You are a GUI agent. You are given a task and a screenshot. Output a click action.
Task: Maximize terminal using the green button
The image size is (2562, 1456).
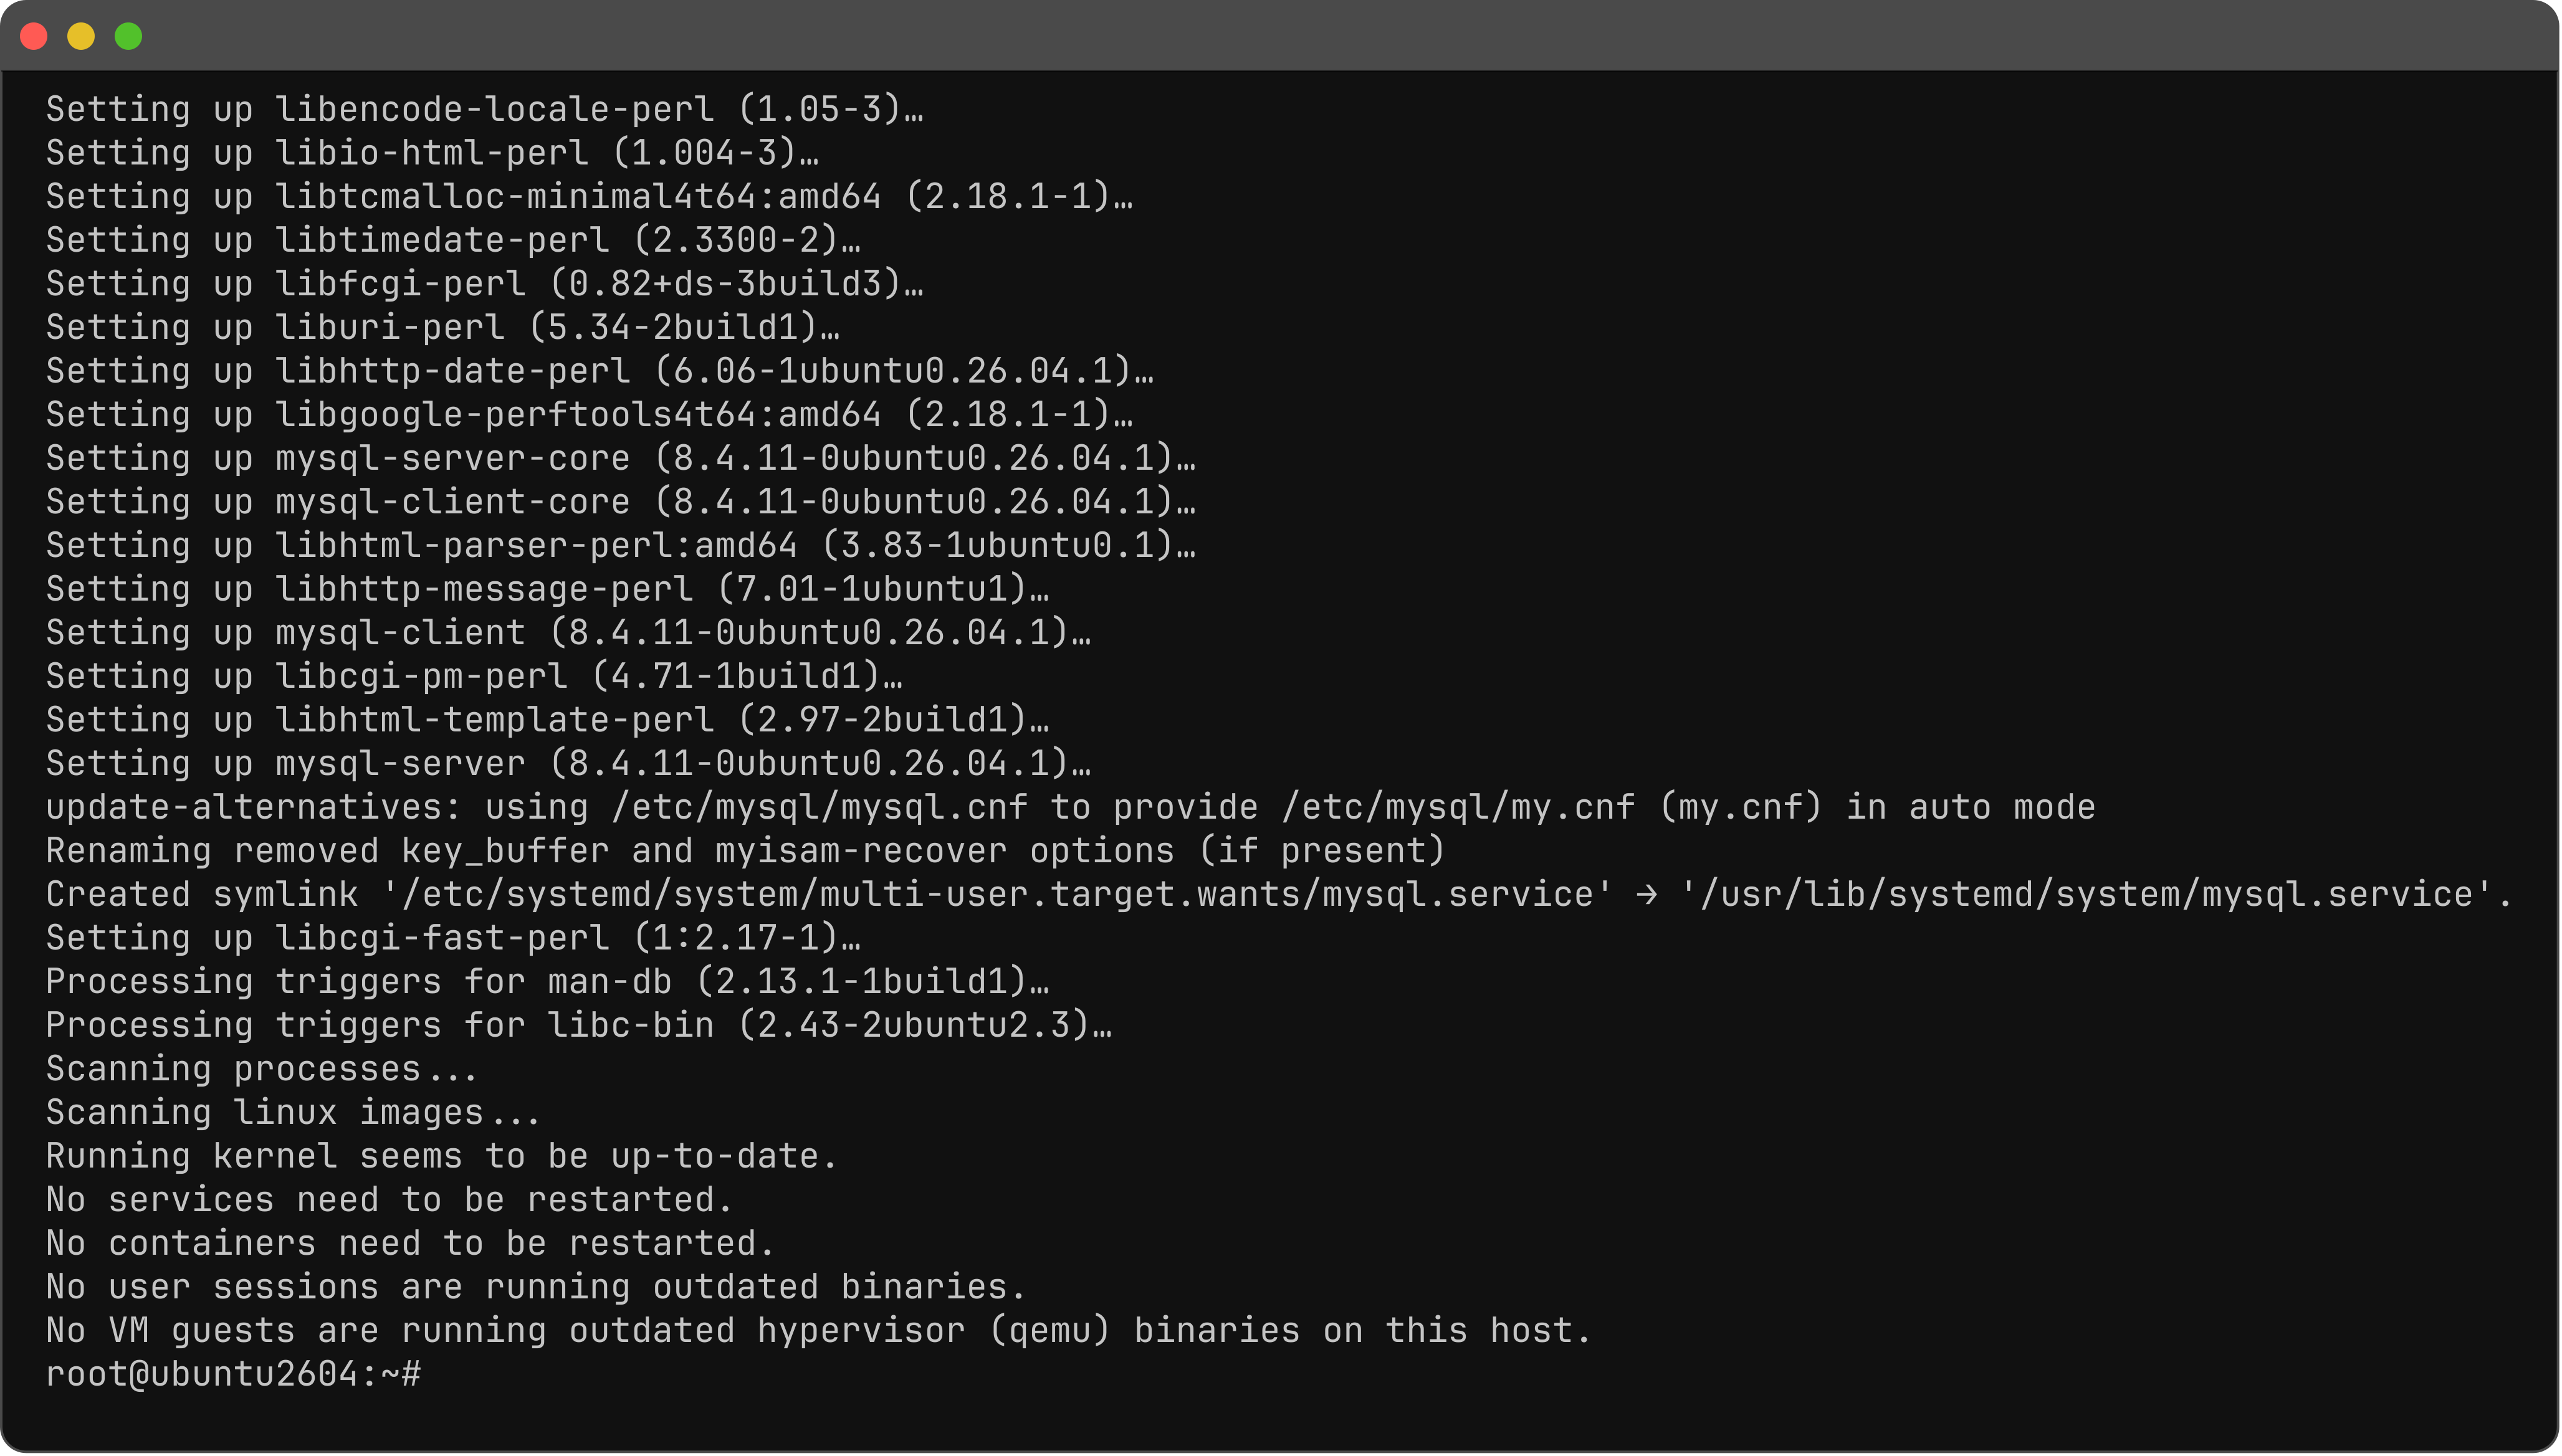point(129,37)
